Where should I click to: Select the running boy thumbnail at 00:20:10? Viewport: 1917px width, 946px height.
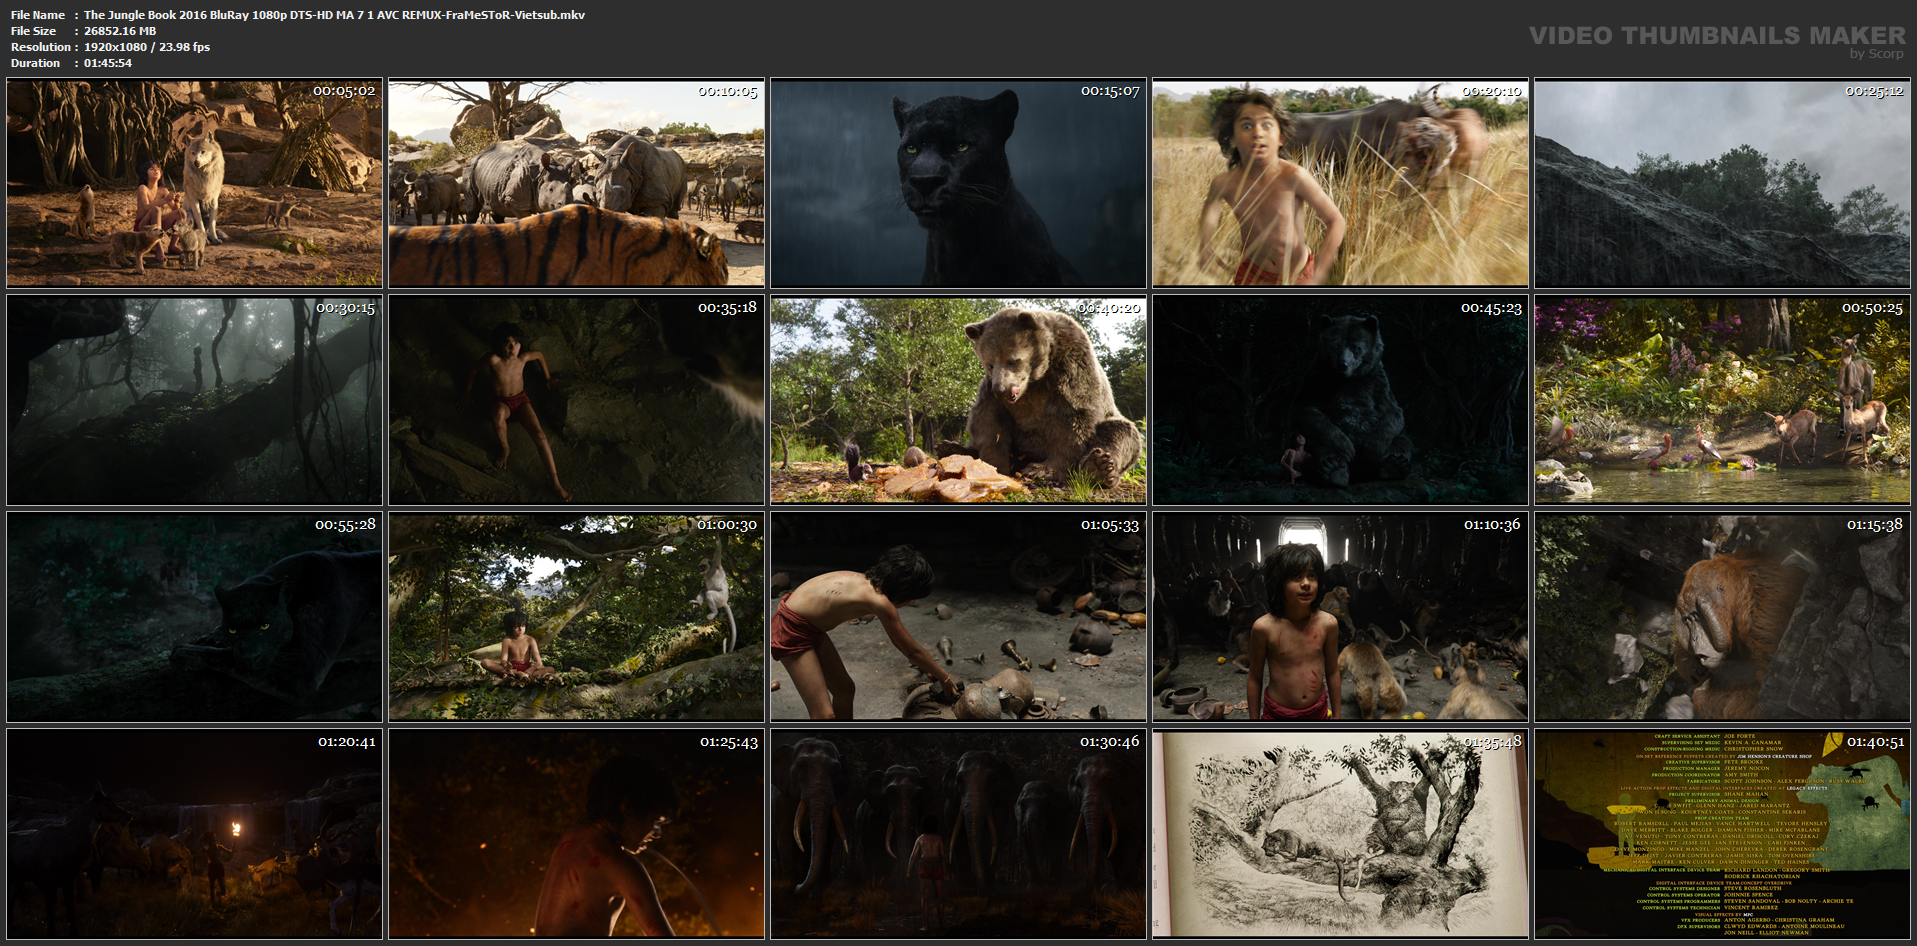point(1340,183)
